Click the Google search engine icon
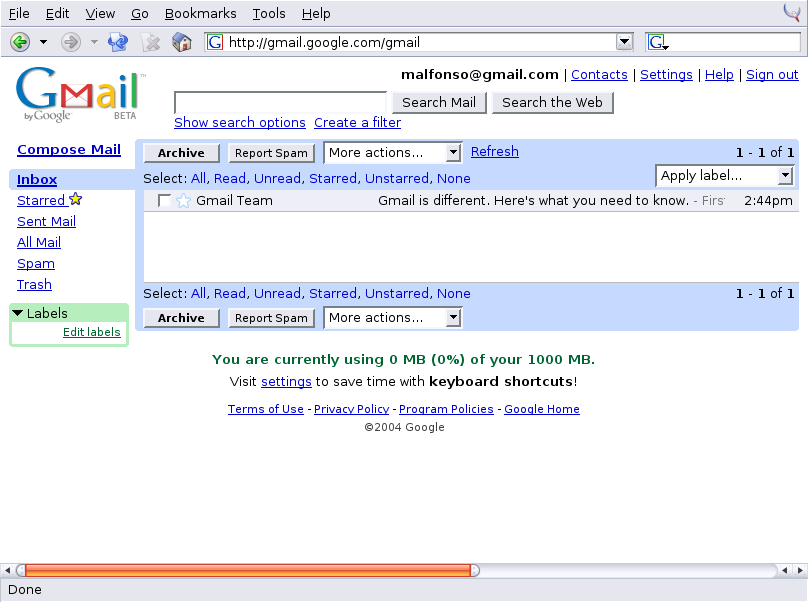The height and width of the screenshot is (602, 808). pos(658,42)
